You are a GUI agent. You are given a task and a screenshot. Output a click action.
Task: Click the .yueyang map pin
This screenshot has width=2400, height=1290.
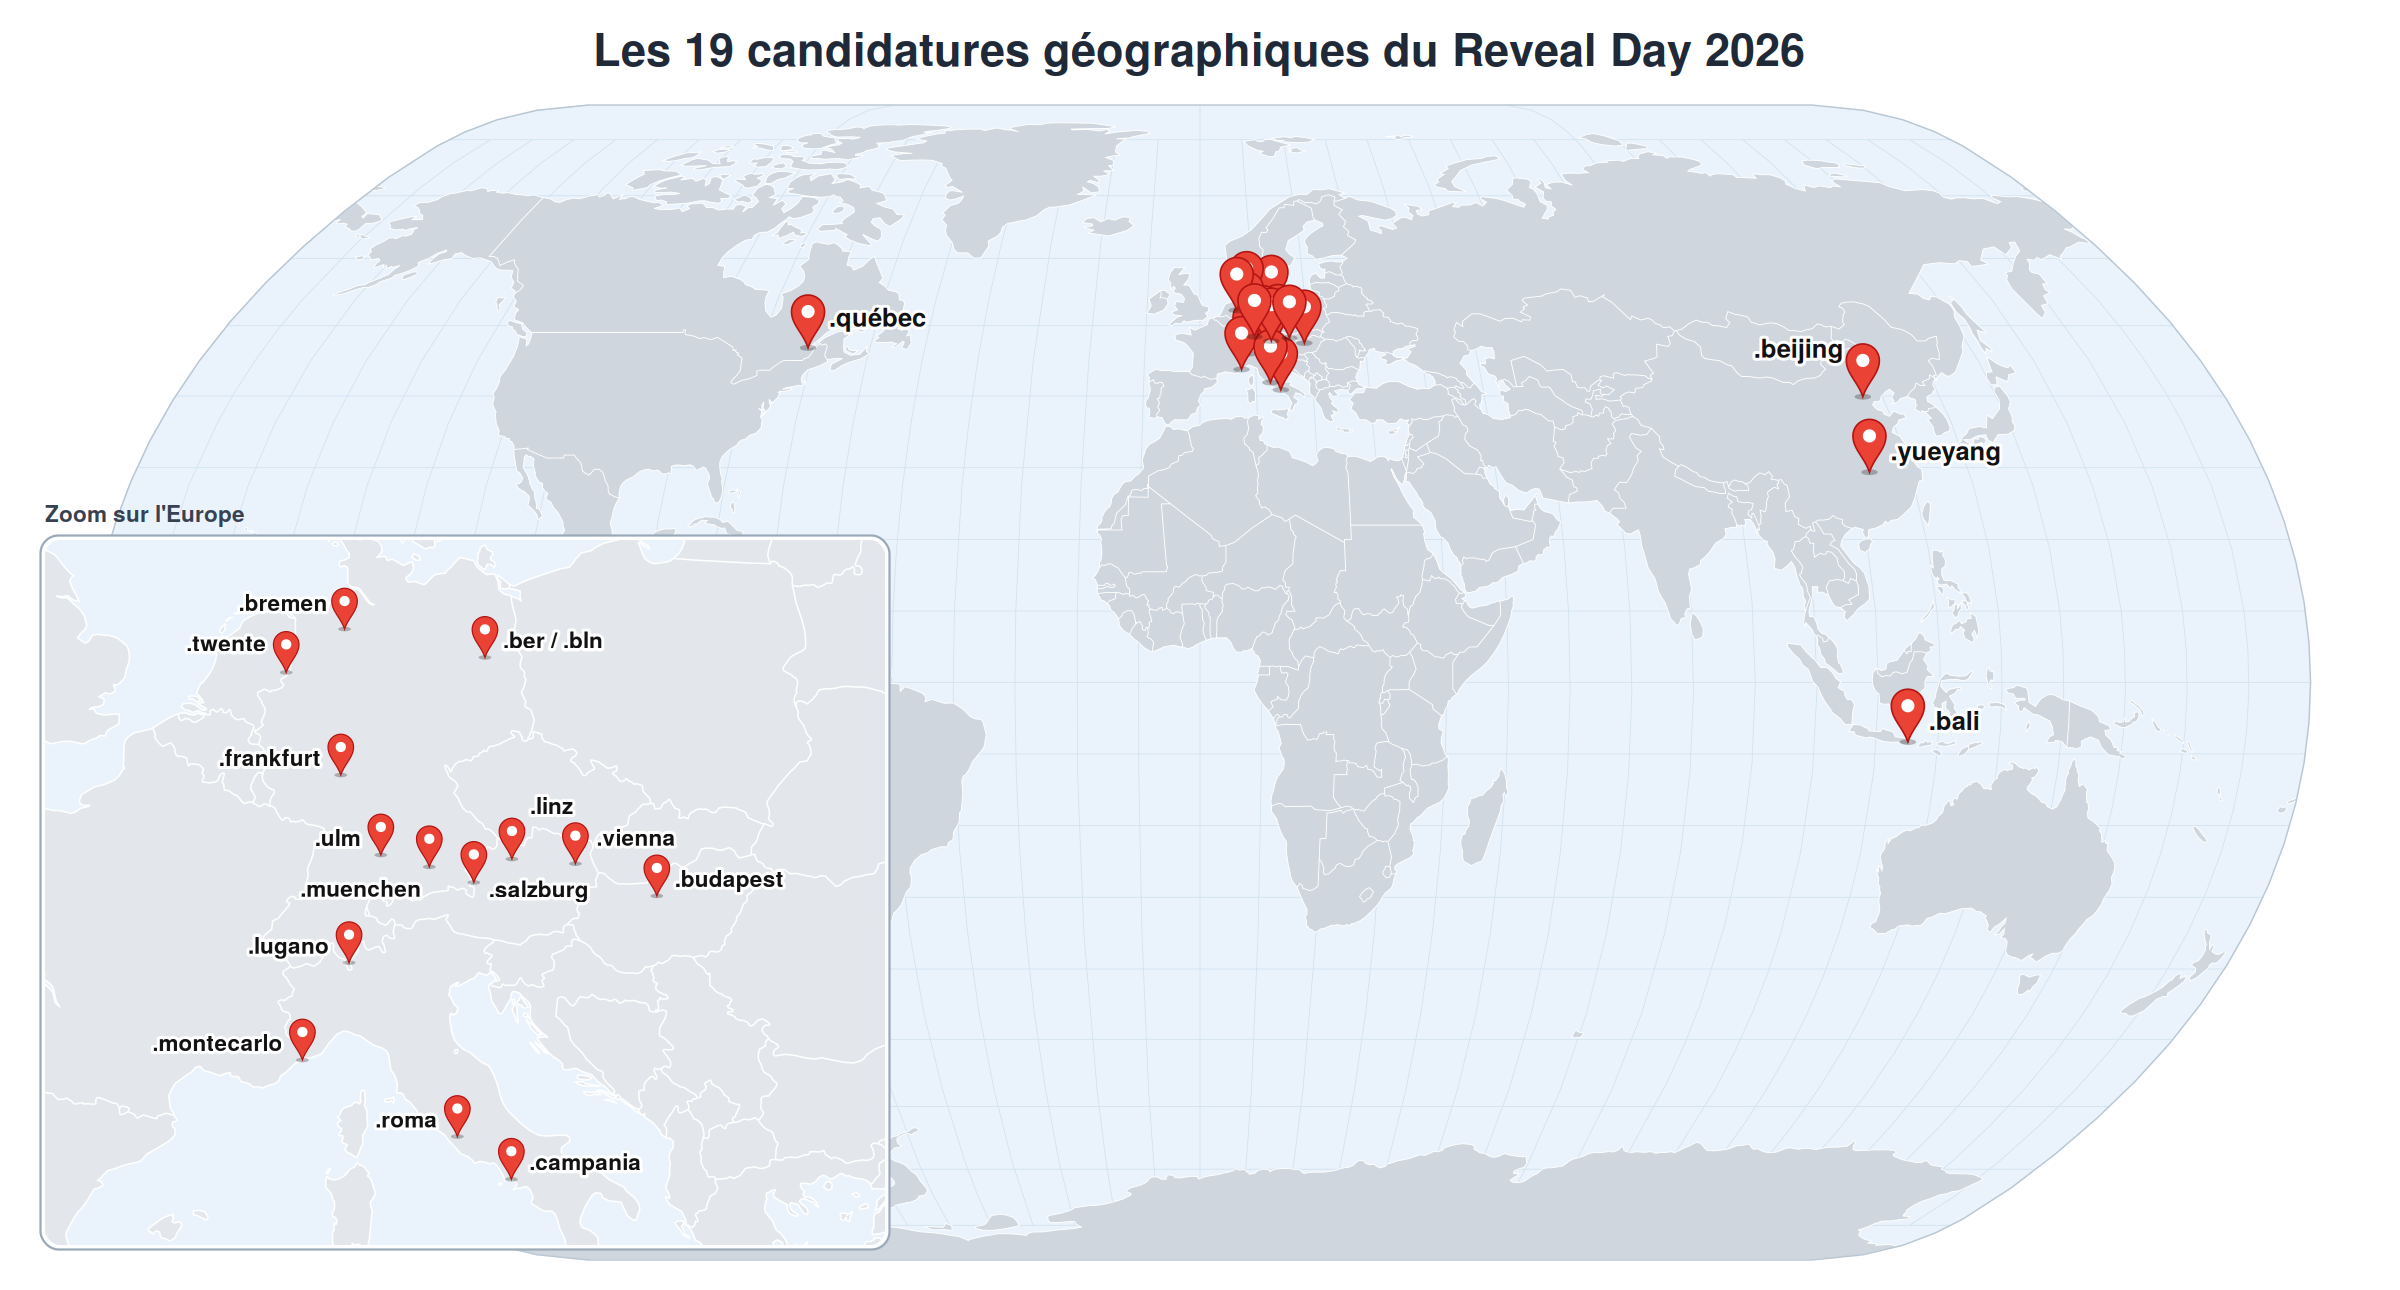point(1869,445)
